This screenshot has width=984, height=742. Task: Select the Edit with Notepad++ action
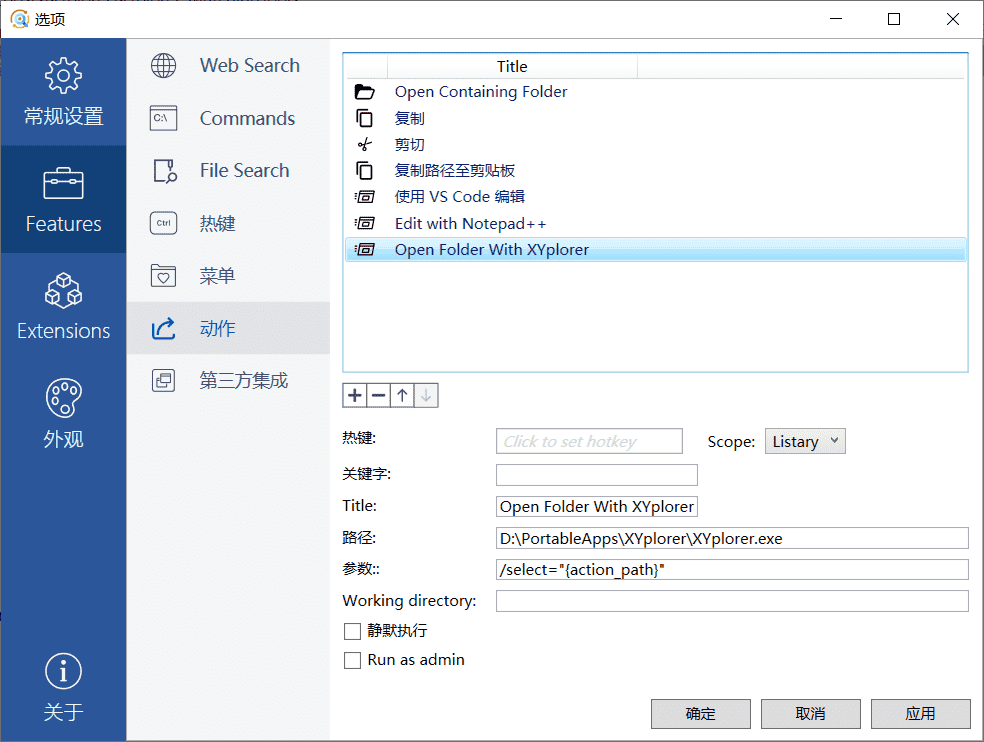[470, 224]
